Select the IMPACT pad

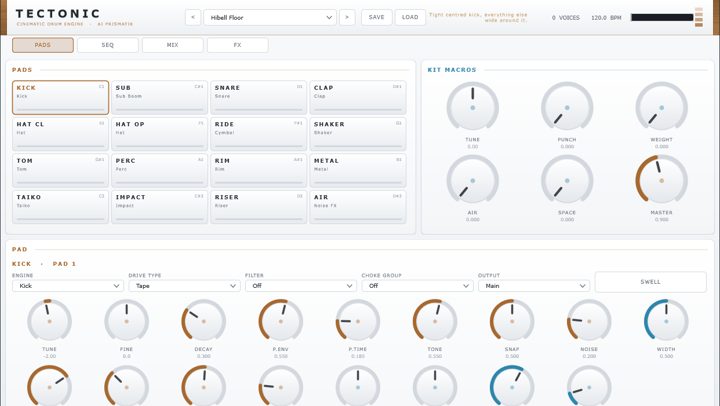tap(159, 207)
